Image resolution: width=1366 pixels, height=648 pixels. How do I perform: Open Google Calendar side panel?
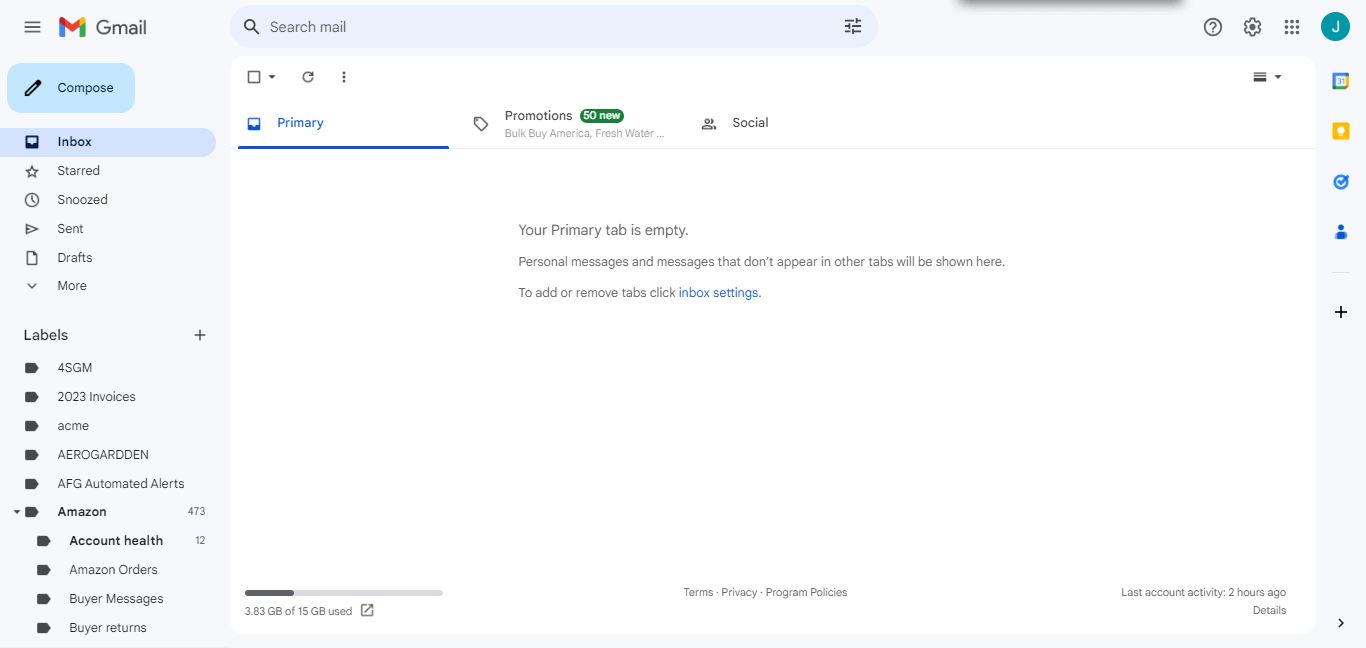pos(1341,81)
